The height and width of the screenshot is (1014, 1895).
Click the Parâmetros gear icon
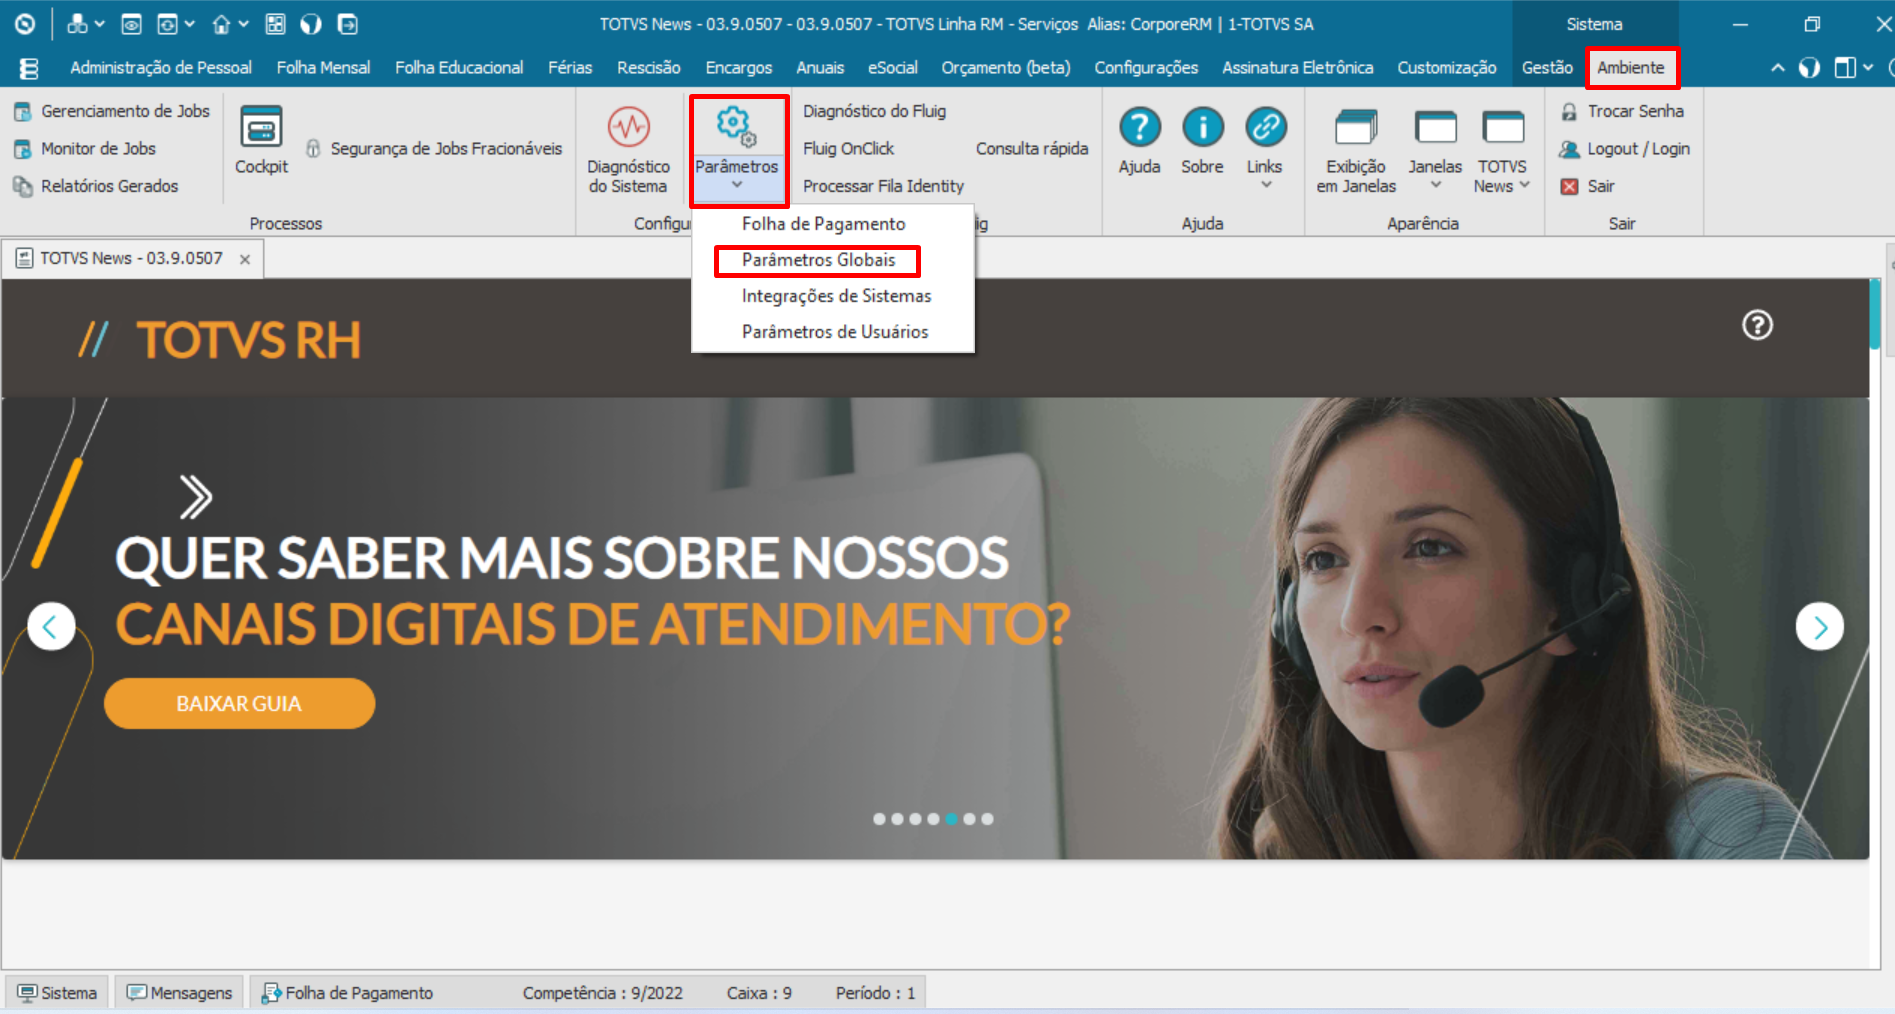737,126
